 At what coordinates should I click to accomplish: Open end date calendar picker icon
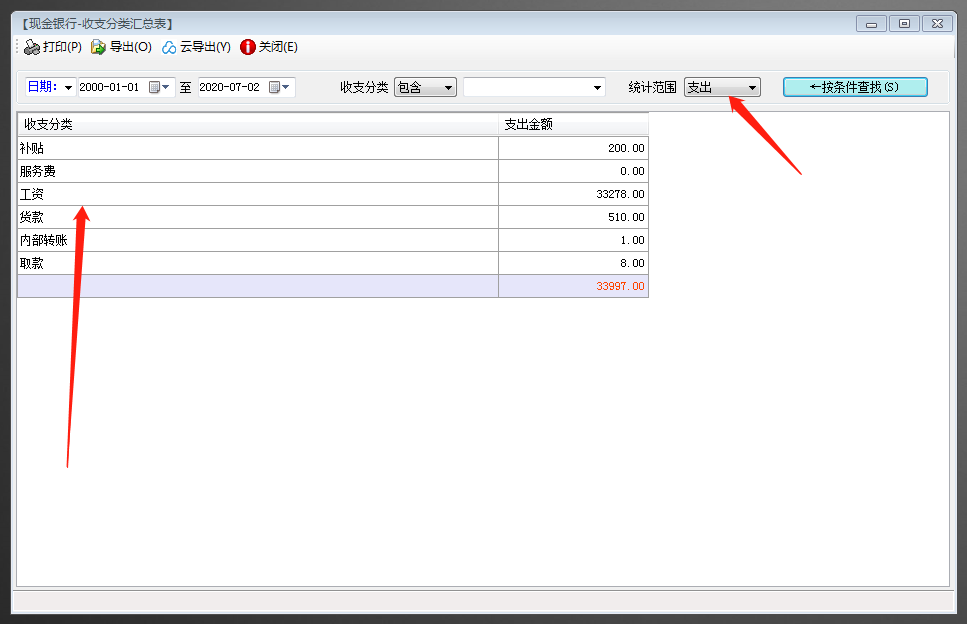(x=275, y=88)
